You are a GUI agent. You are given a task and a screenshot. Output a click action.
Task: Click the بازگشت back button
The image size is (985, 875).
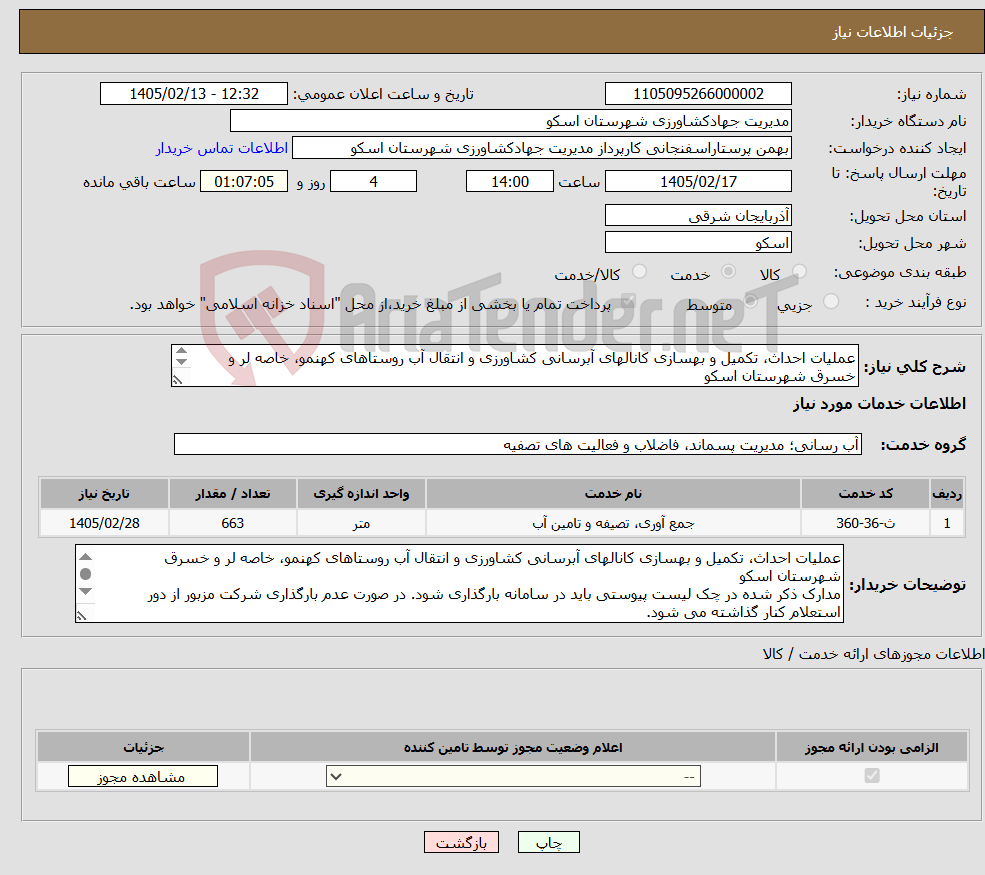(461, 842)
